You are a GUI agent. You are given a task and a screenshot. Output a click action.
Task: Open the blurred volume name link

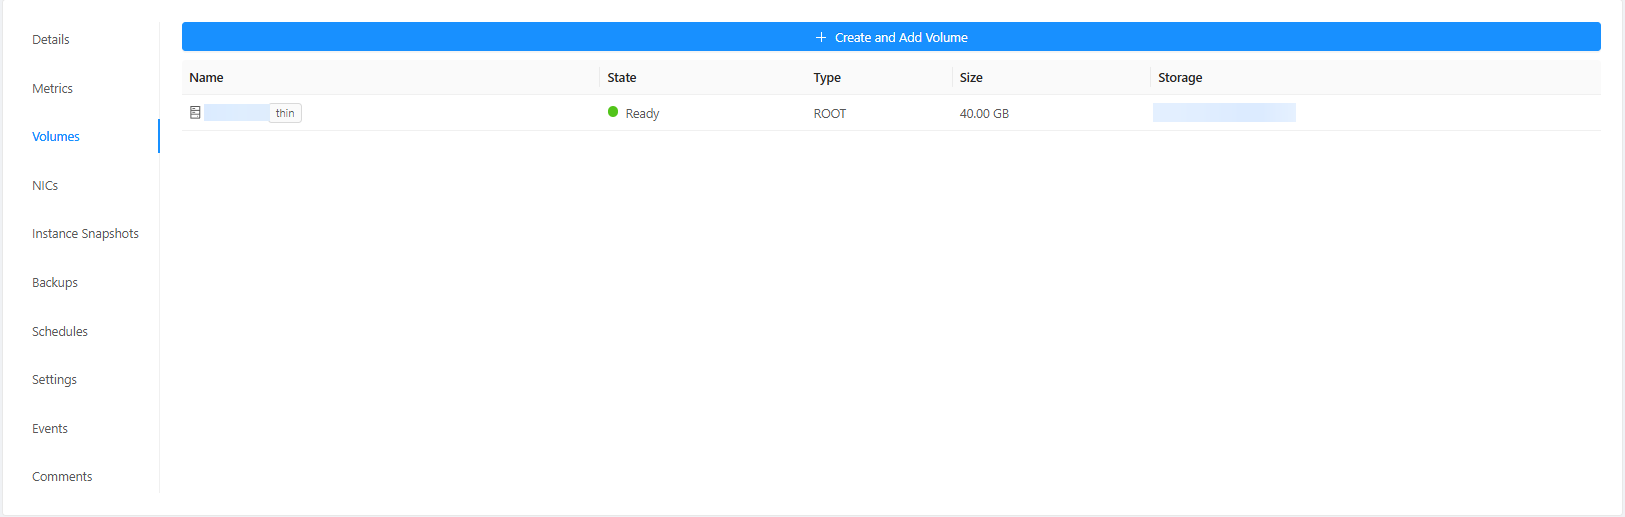(236, 113)
